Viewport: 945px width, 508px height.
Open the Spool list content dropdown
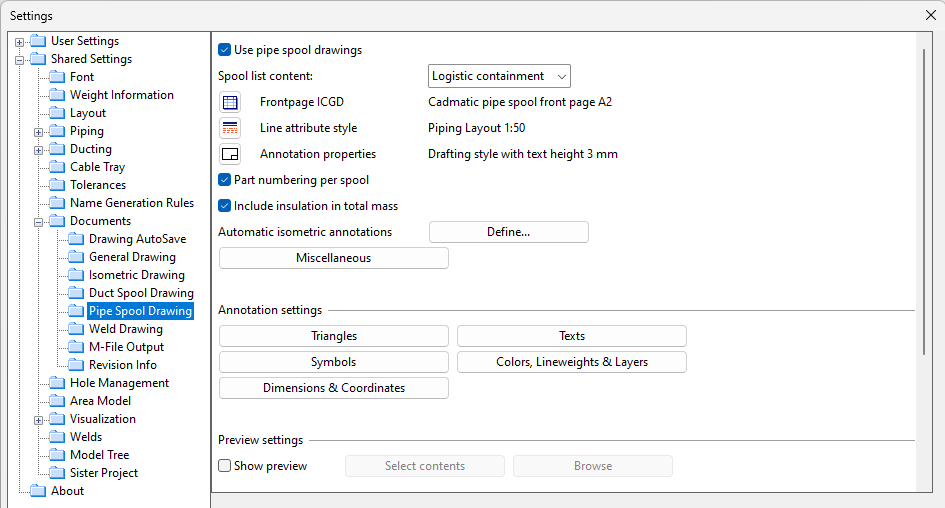[x=499, y=76]
